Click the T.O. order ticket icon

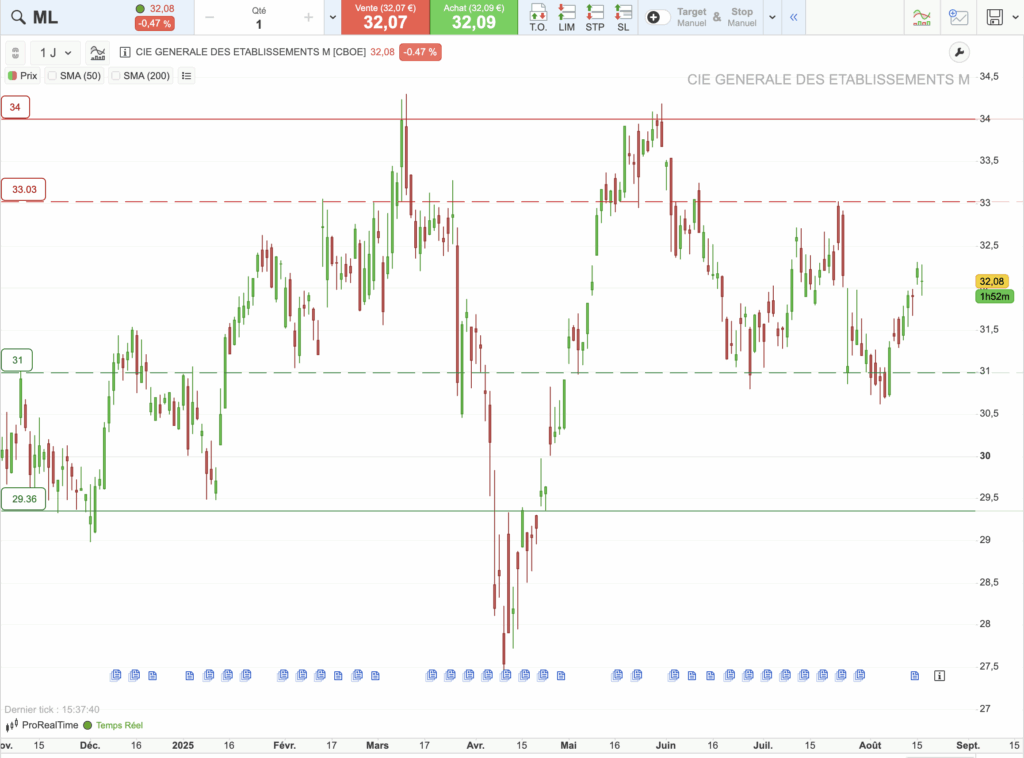(538, 17)
